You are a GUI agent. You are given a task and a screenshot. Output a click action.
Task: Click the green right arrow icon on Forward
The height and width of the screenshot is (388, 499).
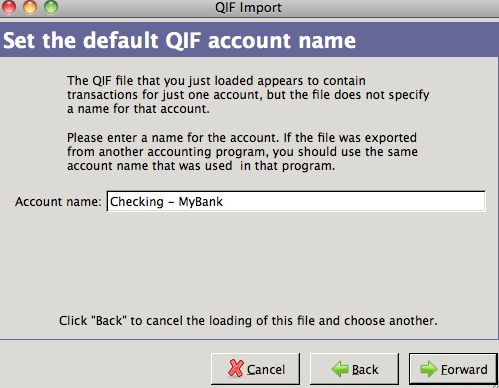coord(429,369)
